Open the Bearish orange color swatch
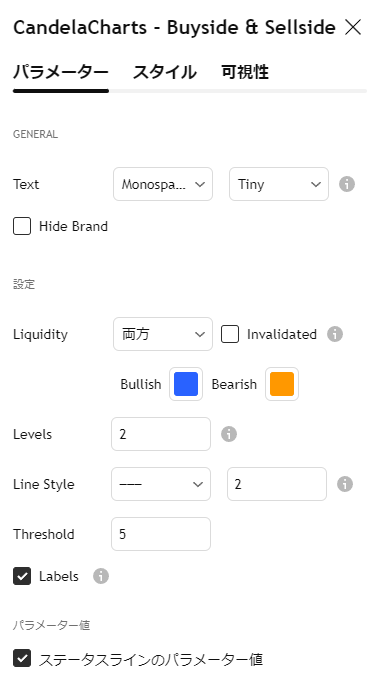 tap(282, 384)
